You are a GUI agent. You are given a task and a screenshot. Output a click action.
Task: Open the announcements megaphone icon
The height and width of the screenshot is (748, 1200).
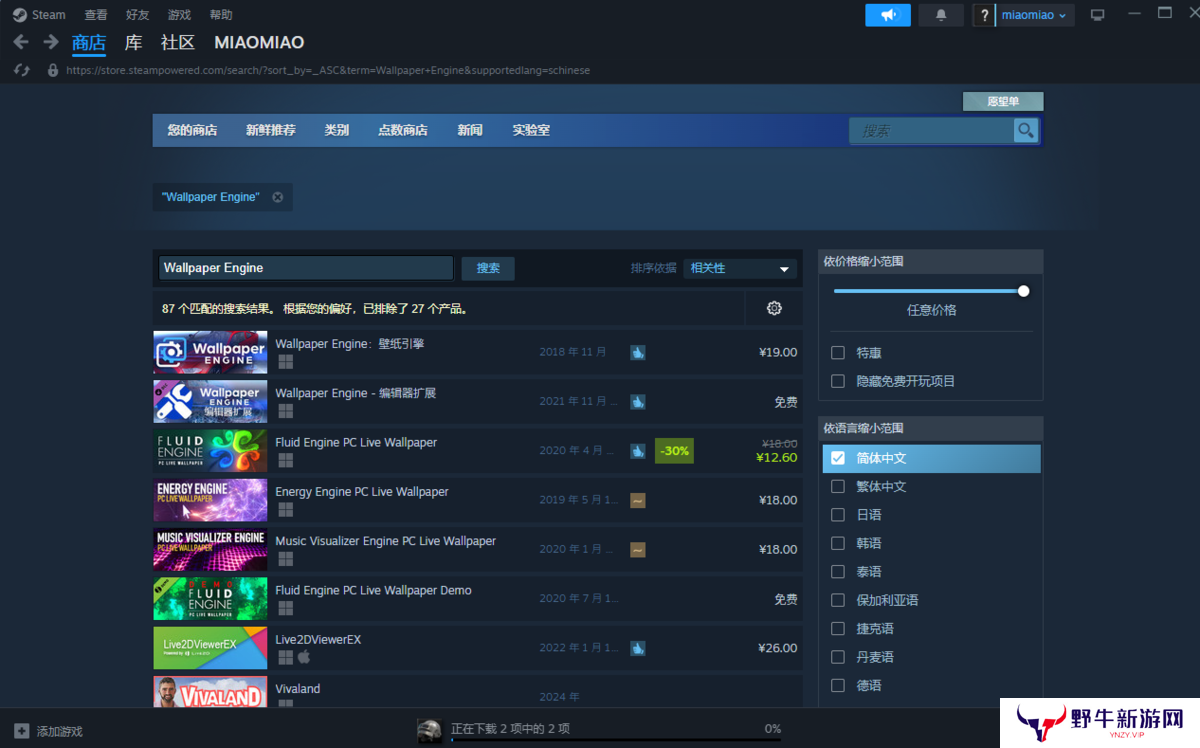888,15
